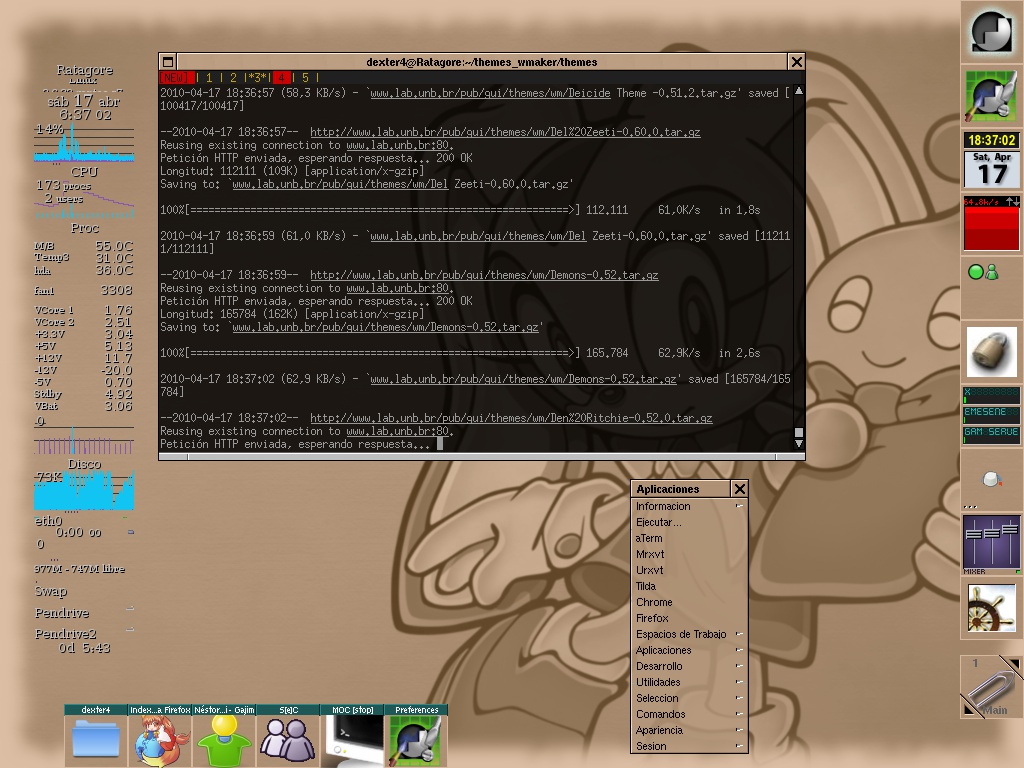Viewport: 1024px width, 768px height.
Task: Open Window Maker preferences dock icon
Action: click(x=991, y=96)
